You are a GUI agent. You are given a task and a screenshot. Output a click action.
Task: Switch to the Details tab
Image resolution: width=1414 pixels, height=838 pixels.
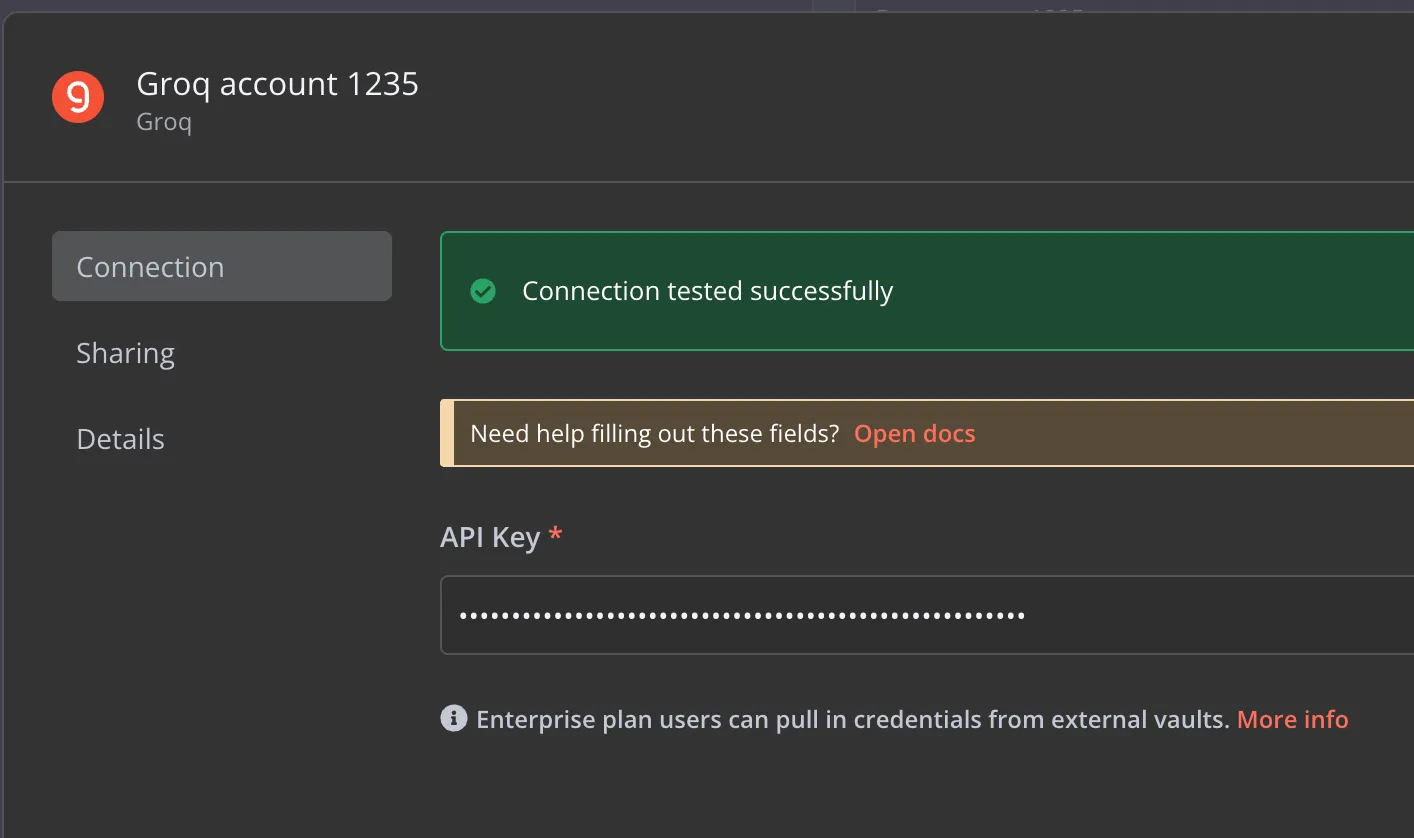121,439
